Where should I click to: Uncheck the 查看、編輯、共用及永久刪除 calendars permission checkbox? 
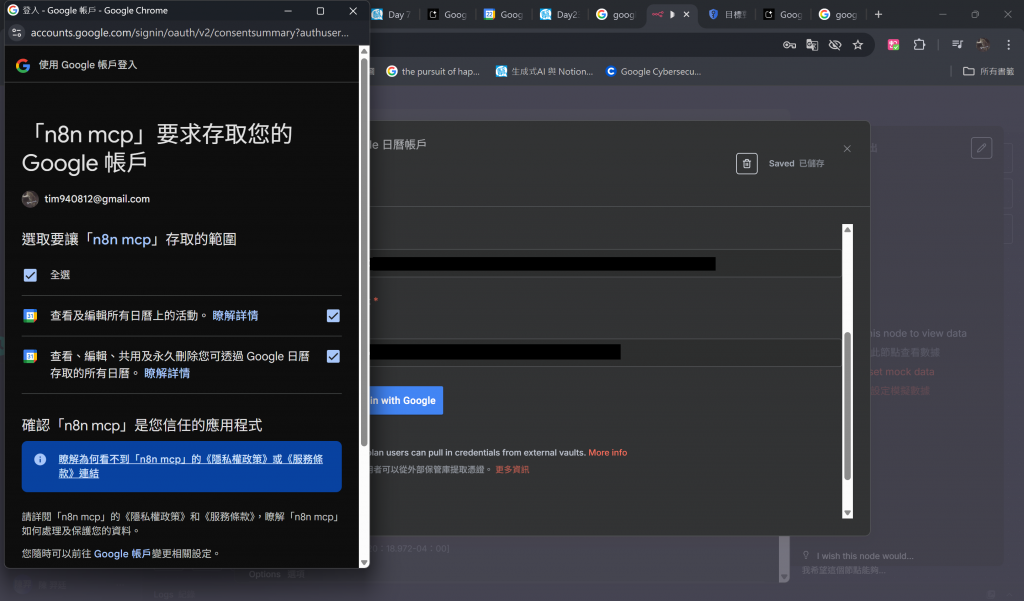[333, 357]
